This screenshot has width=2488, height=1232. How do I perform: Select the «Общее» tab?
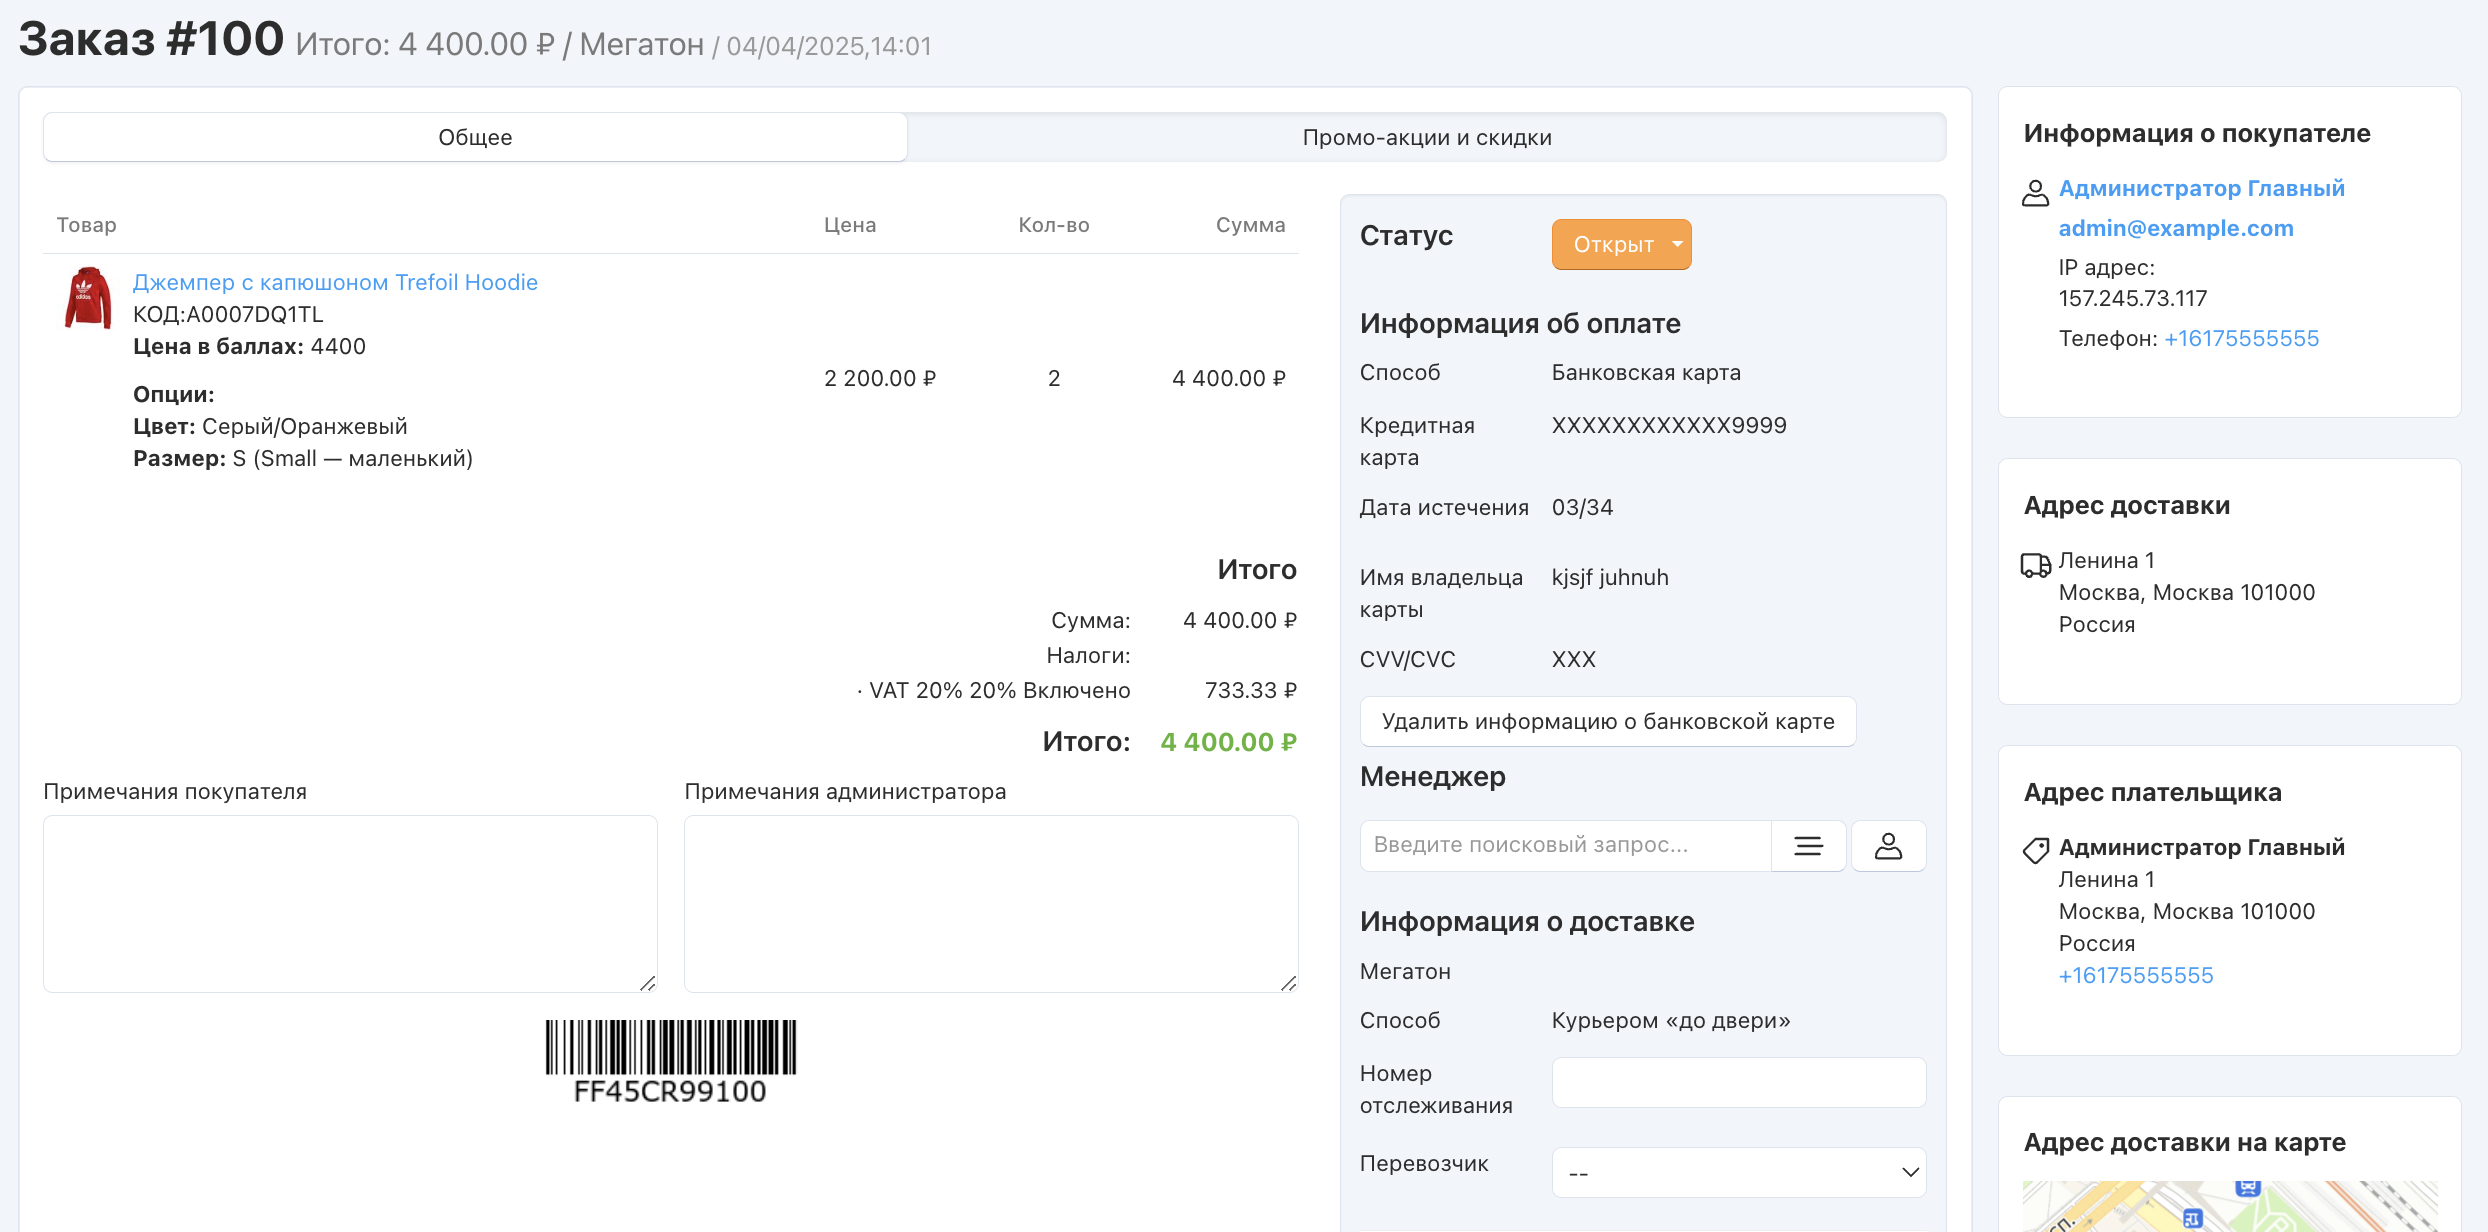[475, 137]
